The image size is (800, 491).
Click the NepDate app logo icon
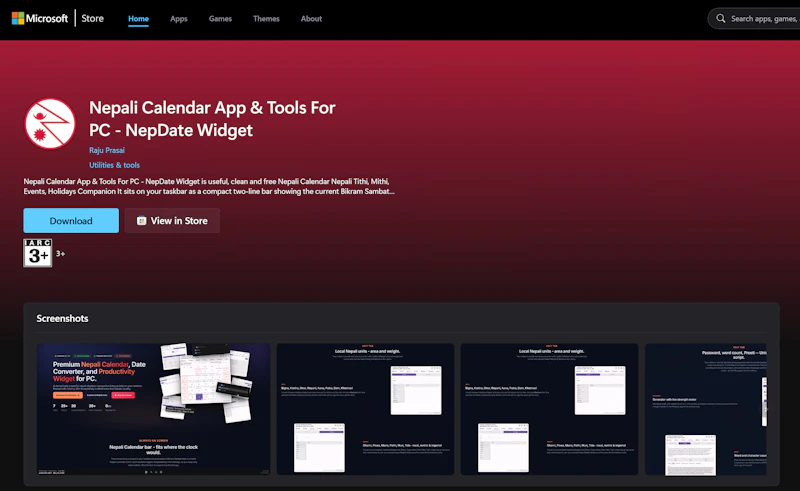coord(50,124)
